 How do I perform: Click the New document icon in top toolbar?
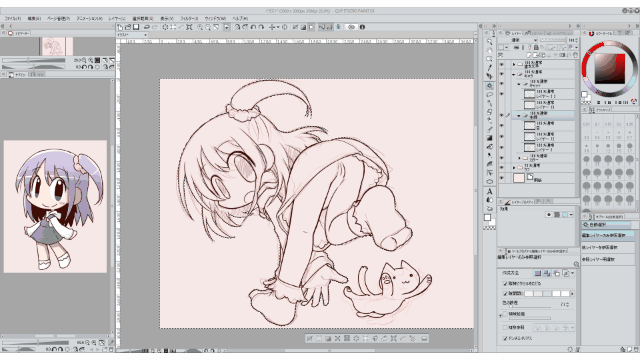[120, 27]
